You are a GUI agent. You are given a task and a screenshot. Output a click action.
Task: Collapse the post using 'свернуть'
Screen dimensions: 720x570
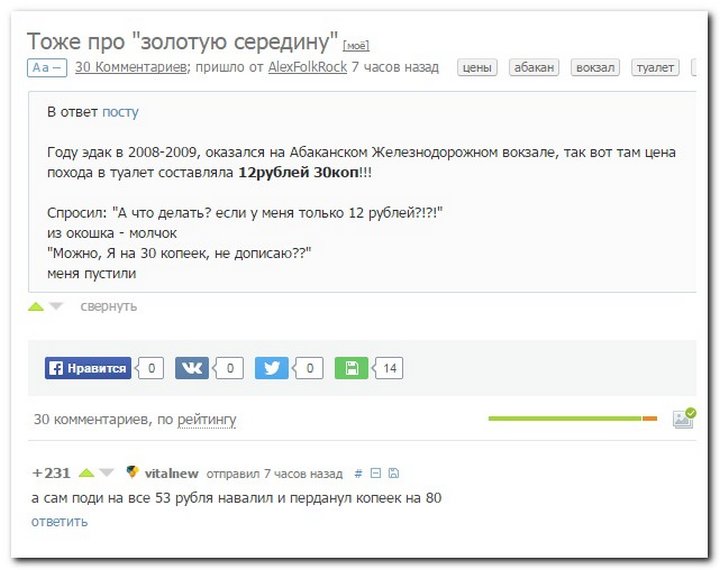point(108,306)
